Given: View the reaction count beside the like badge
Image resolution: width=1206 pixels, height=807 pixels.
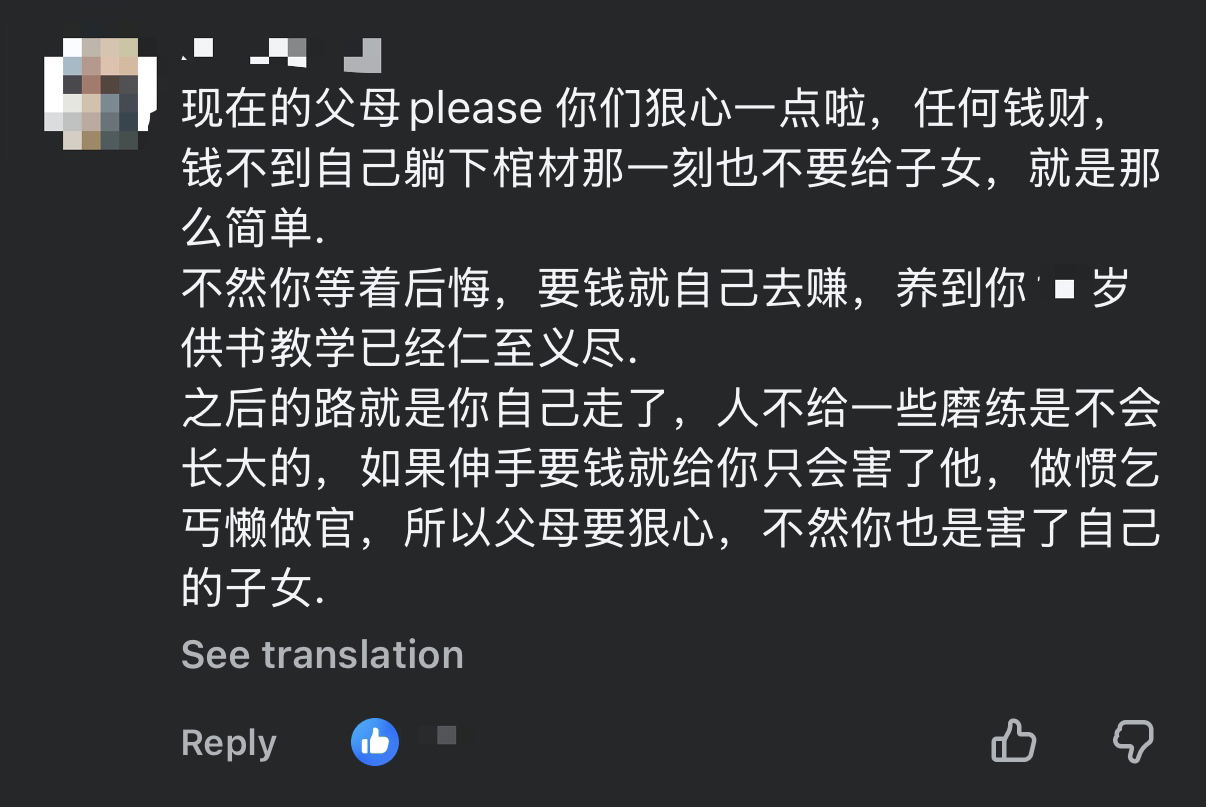Looking at the screenshot, I should click(446, 737).
